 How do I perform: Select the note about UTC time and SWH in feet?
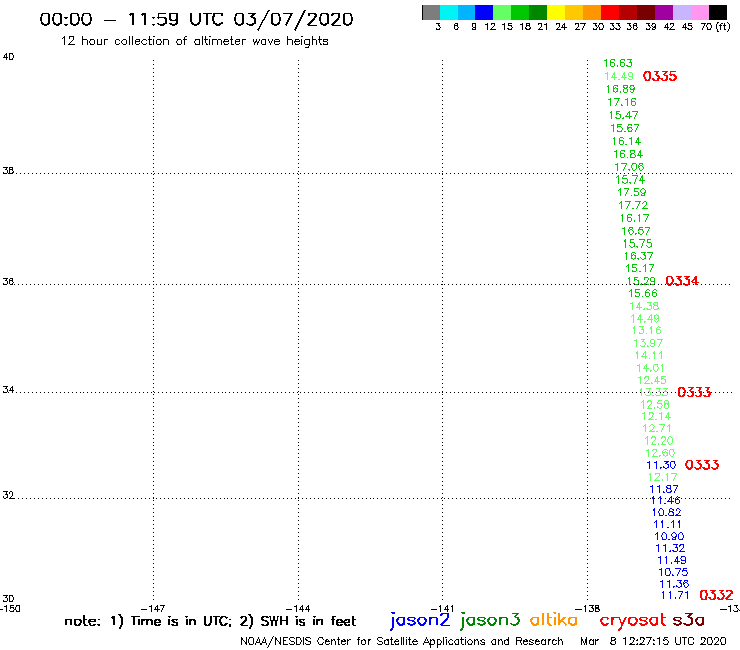210,621
